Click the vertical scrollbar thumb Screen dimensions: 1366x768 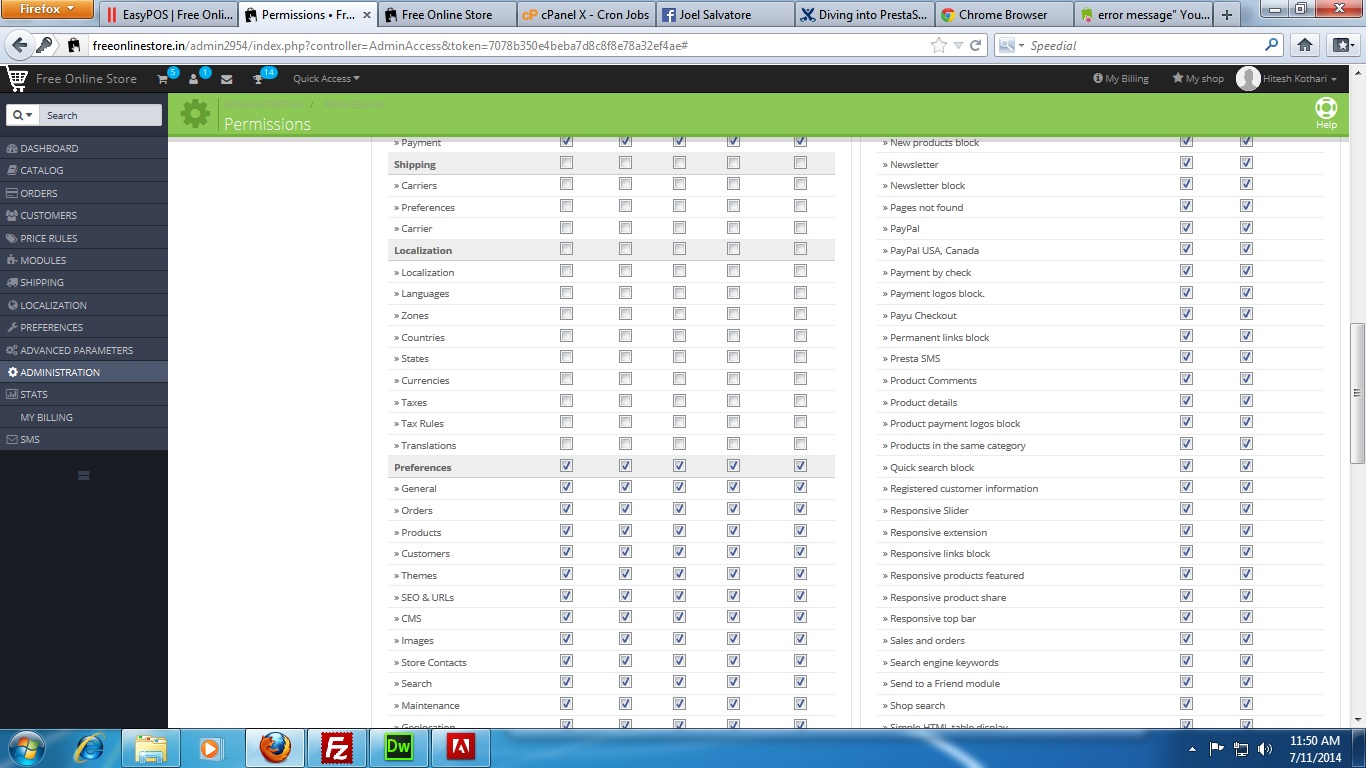click(x=1357, y=392)
